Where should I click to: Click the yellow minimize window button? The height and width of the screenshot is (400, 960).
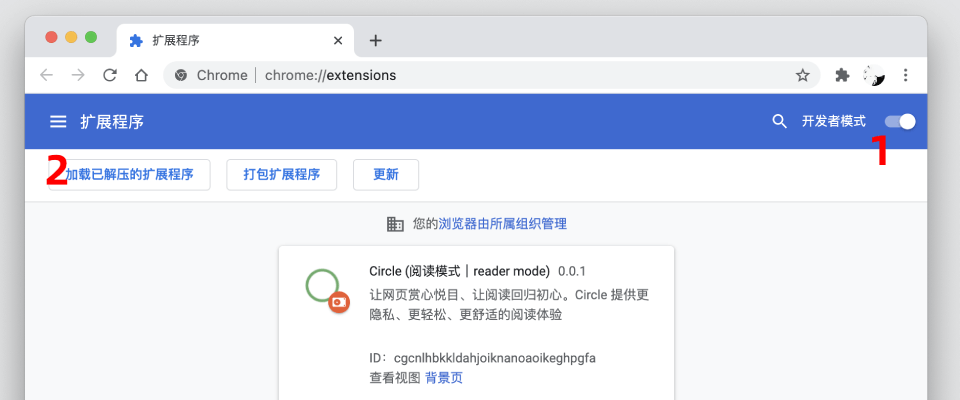click(x=71, y=37)
